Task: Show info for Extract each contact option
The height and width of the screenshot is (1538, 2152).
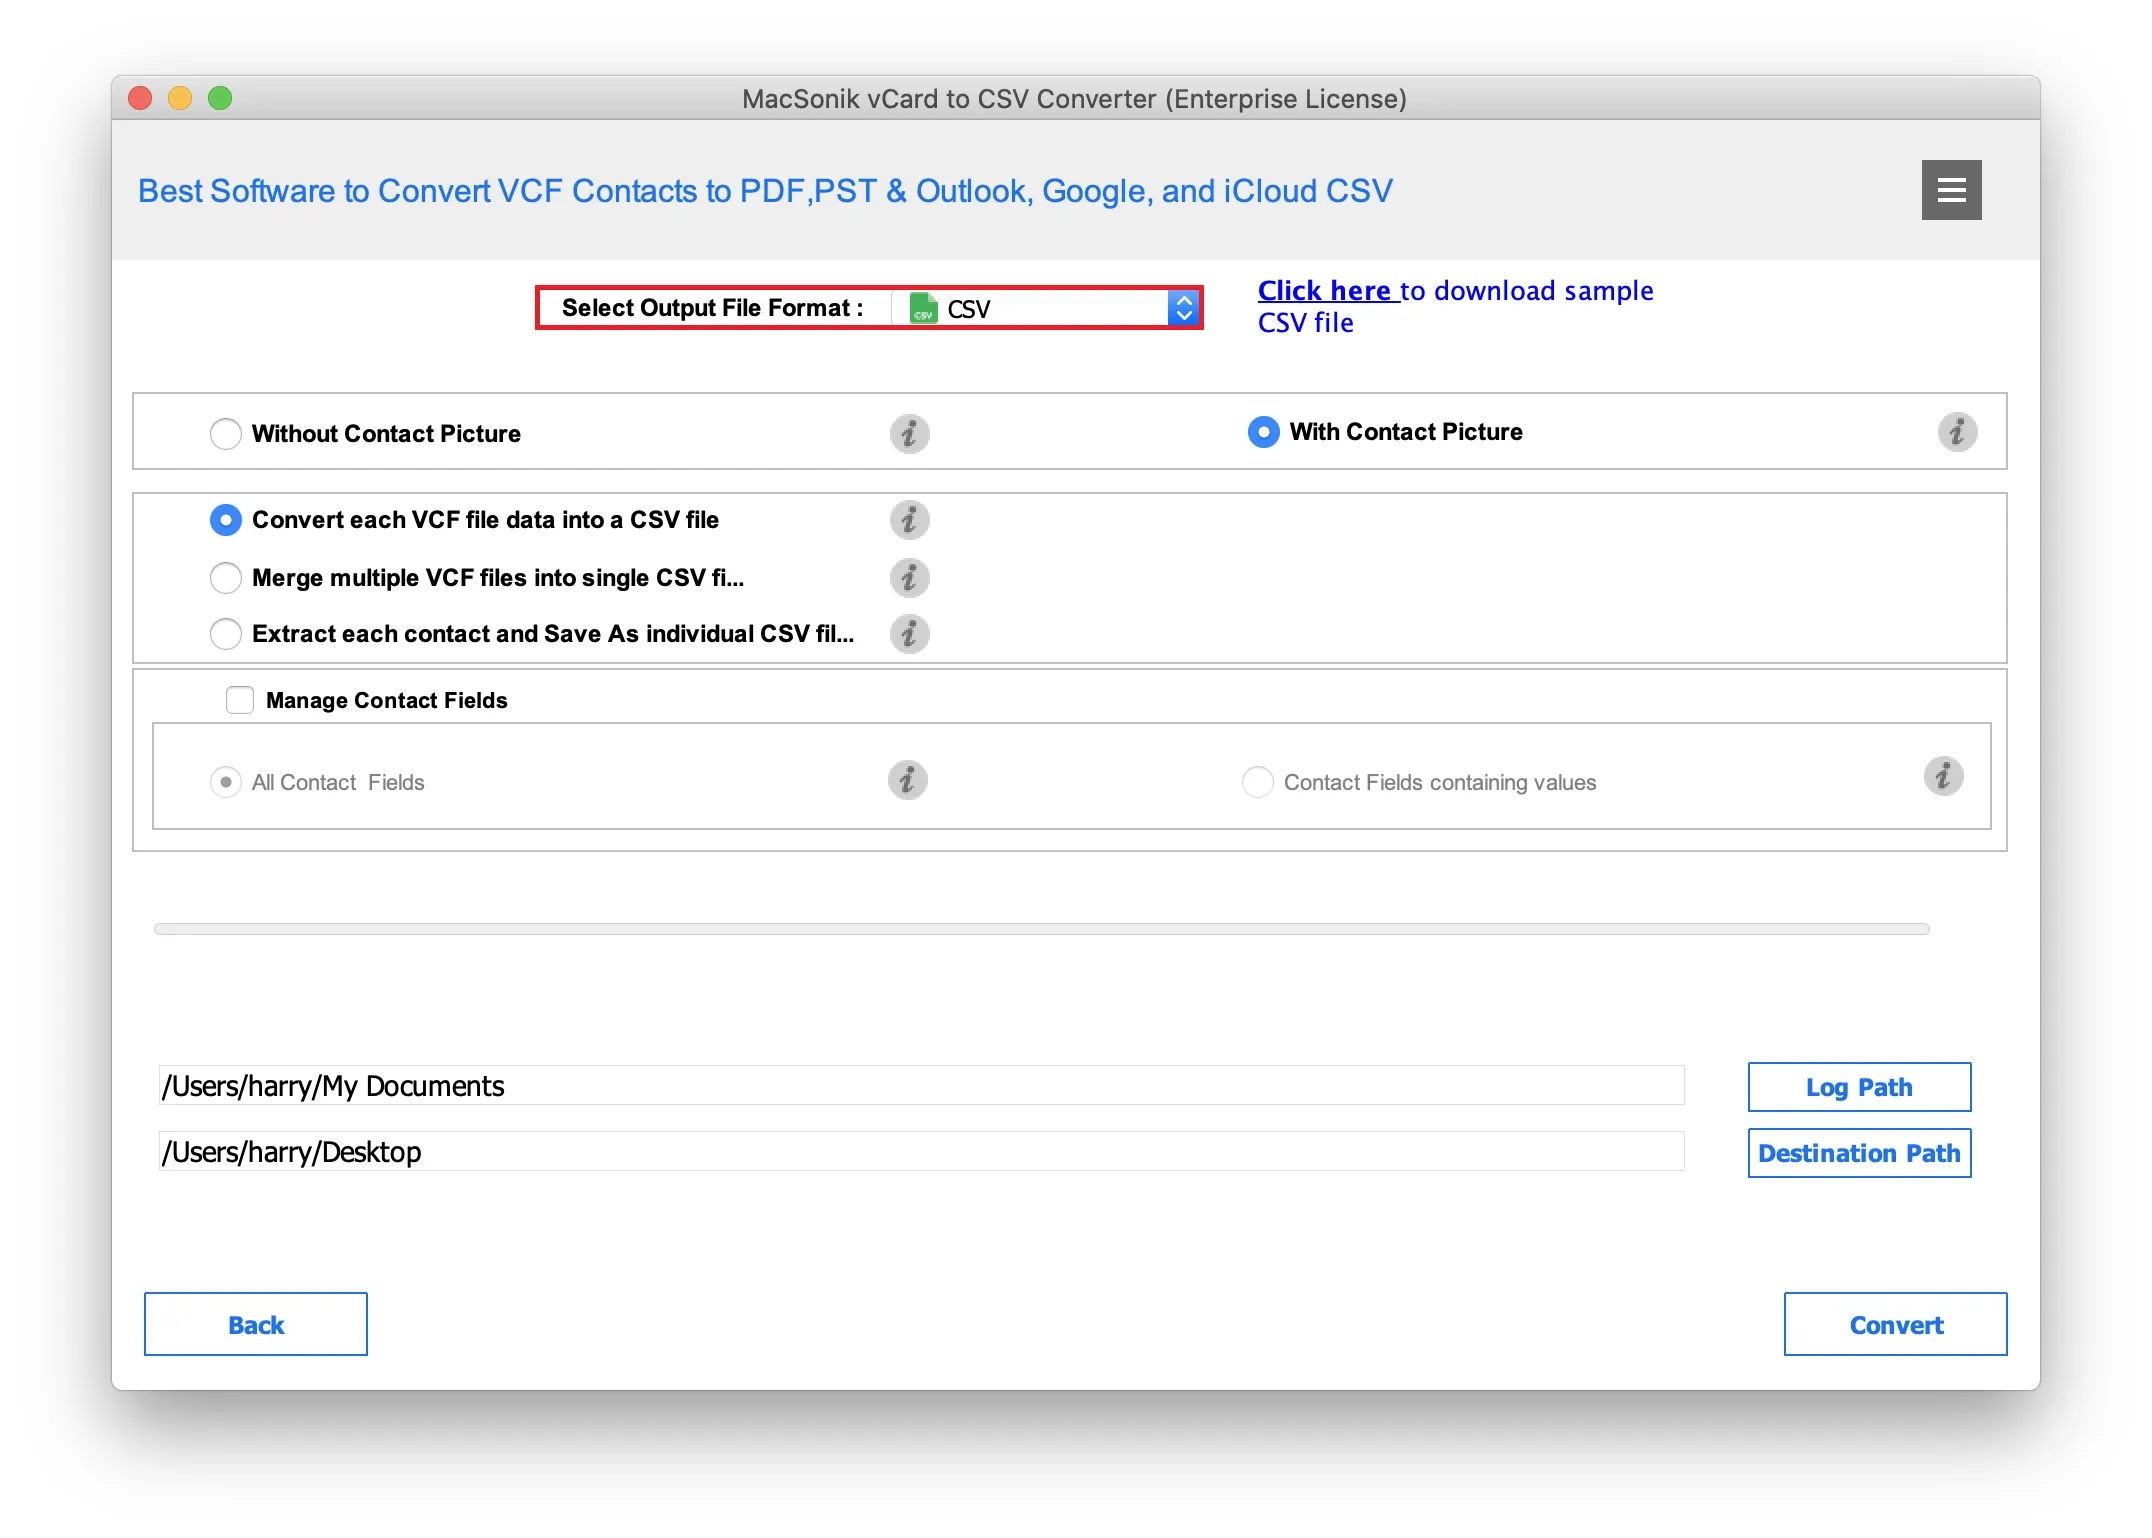Action: coord(909,634)
